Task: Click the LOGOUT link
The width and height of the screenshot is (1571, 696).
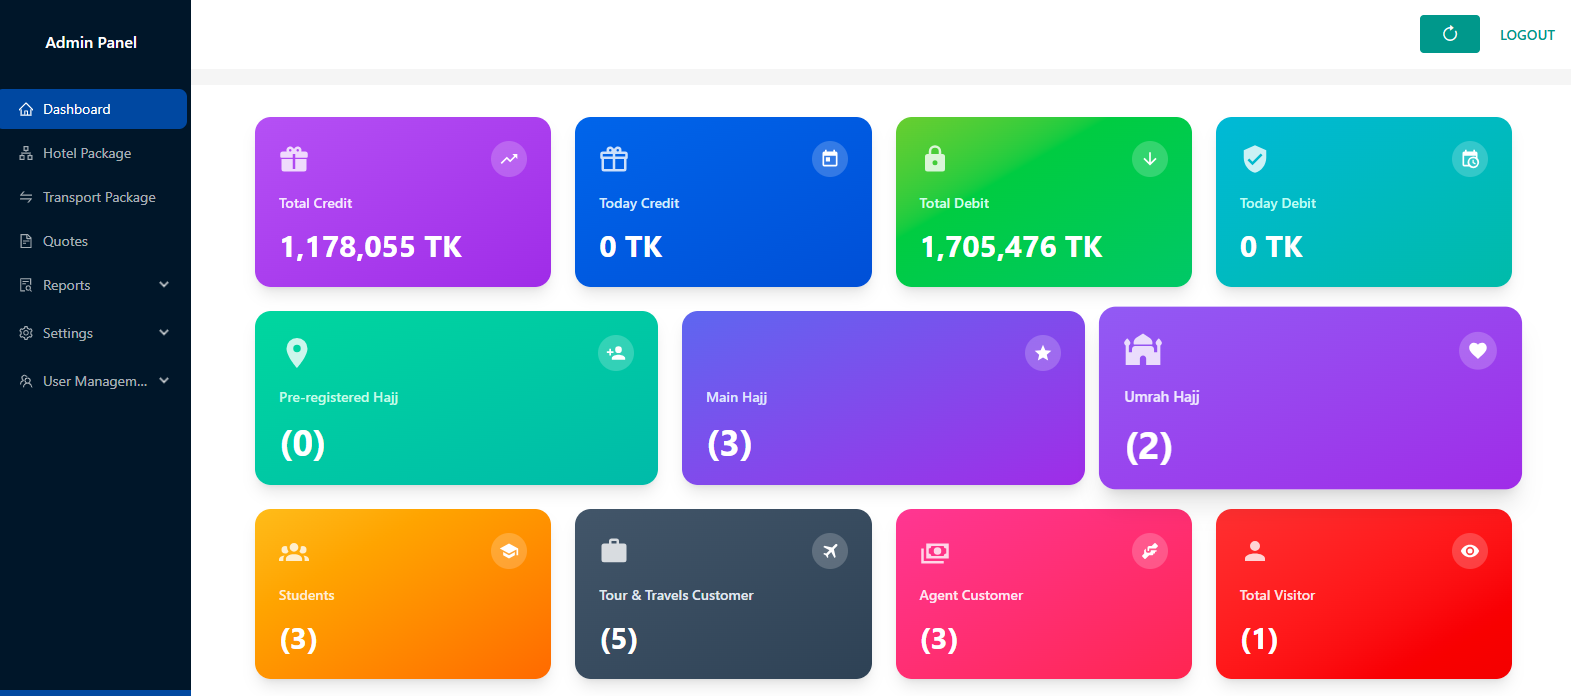Action: (1526, 35)
